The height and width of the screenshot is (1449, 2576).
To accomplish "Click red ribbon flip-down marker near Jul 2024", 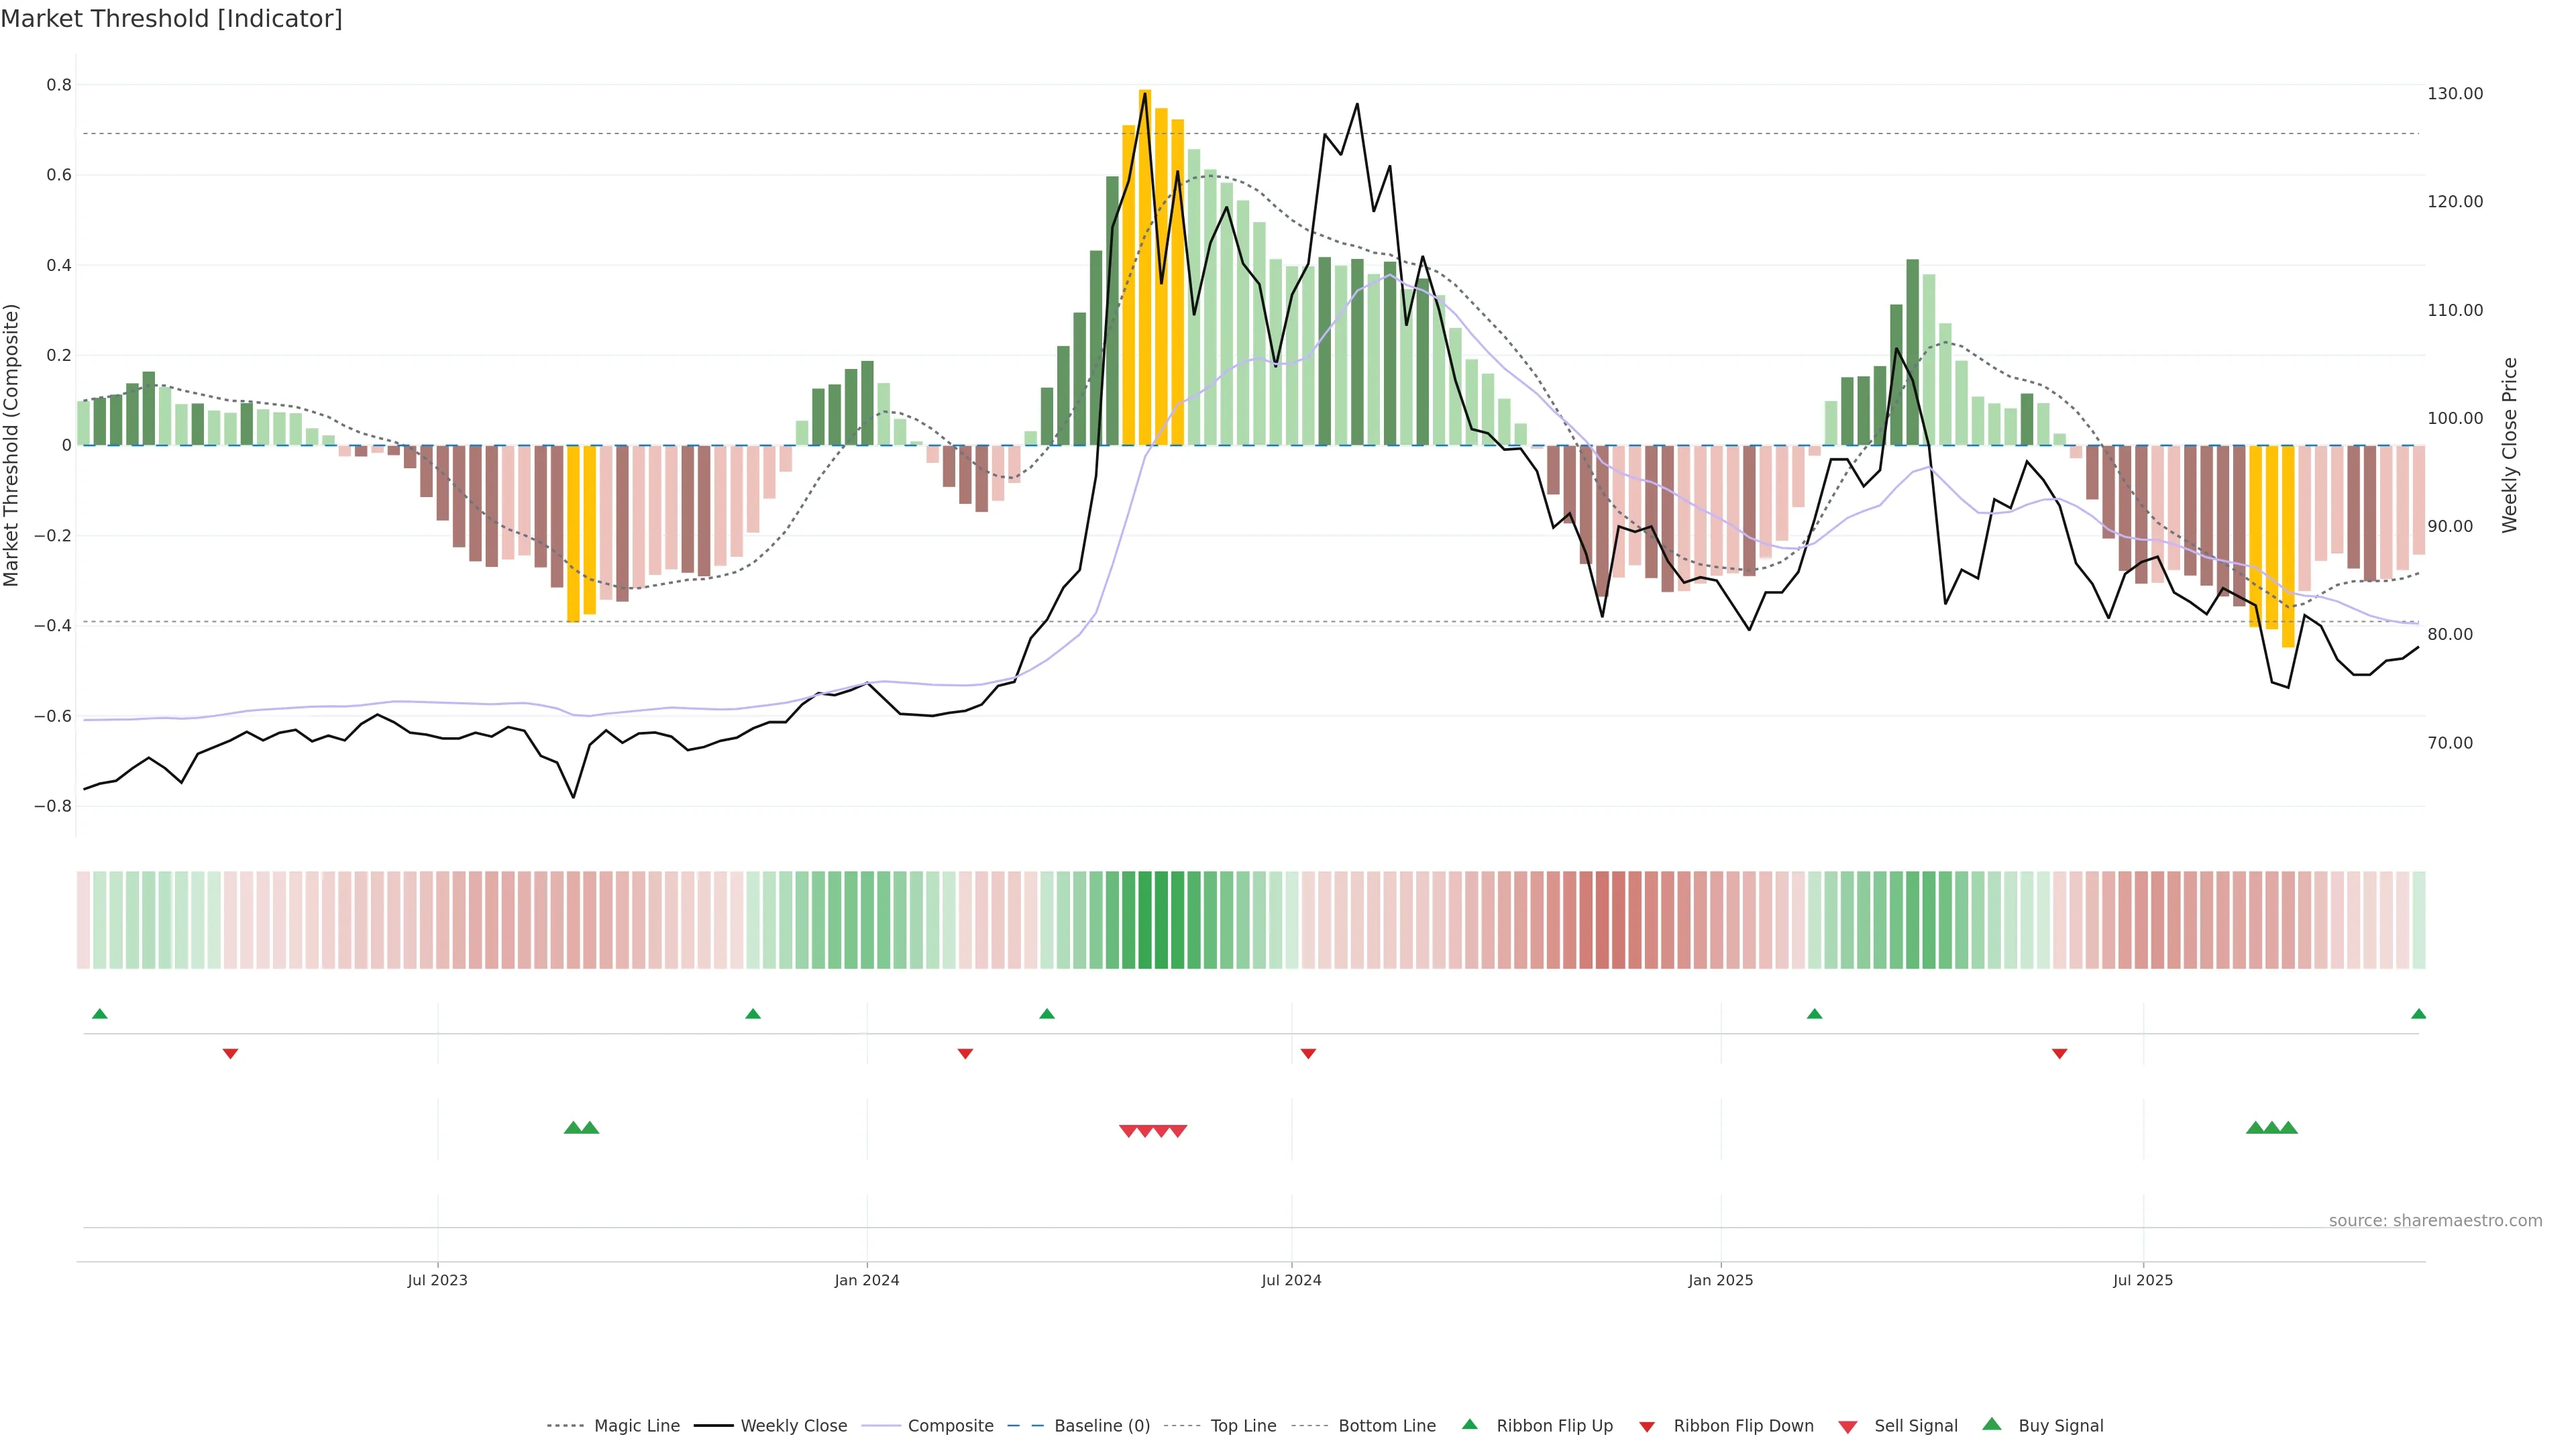I will click(x=1308, y=1054).
